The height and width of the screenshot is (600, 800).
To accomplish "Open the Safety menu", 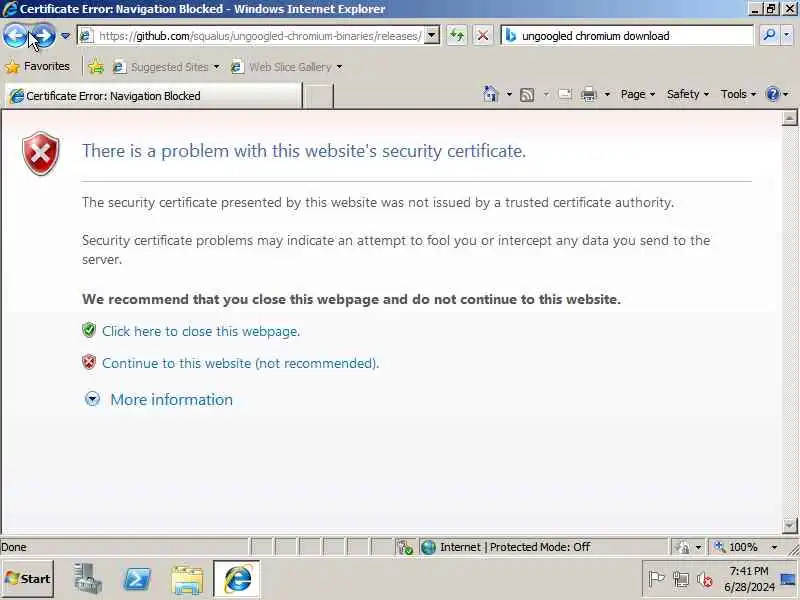I will point(688,94).
